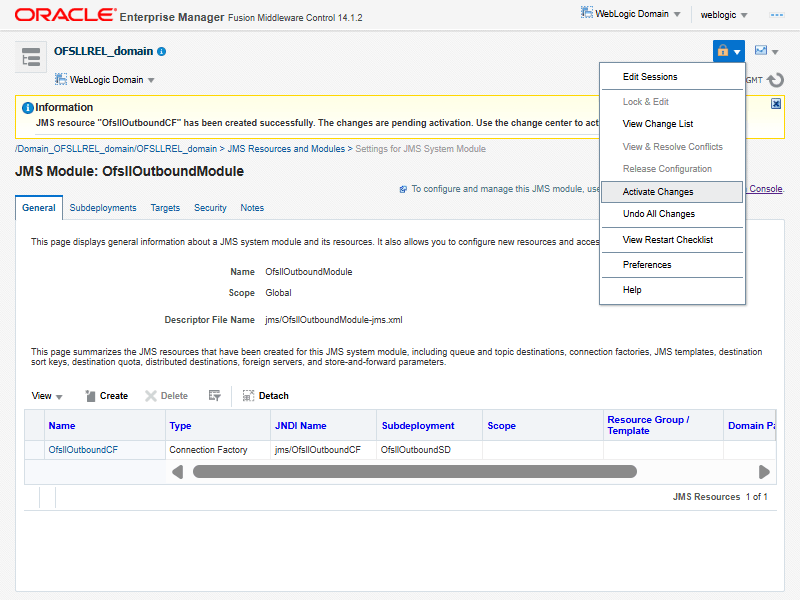Click the three-dot overflow menu in header

click(777, 15)
